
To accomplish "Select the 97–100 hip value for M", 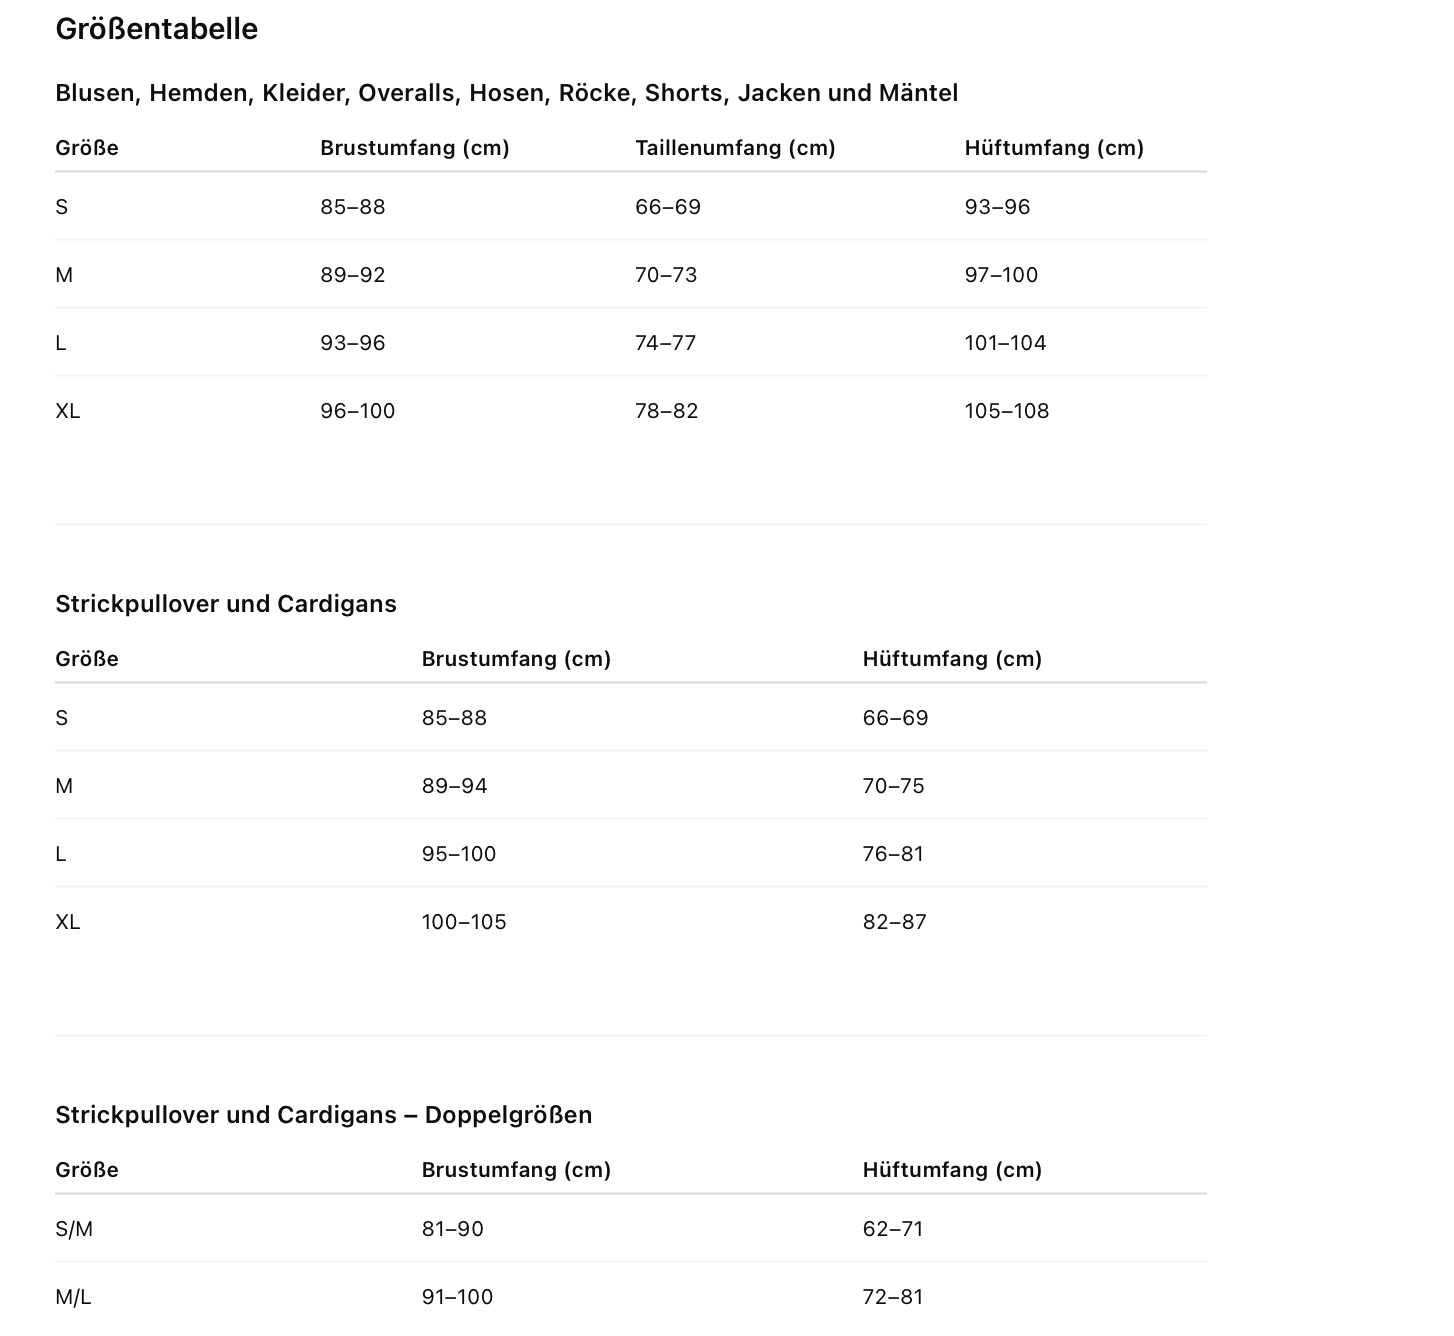I will click(1001, 275).
